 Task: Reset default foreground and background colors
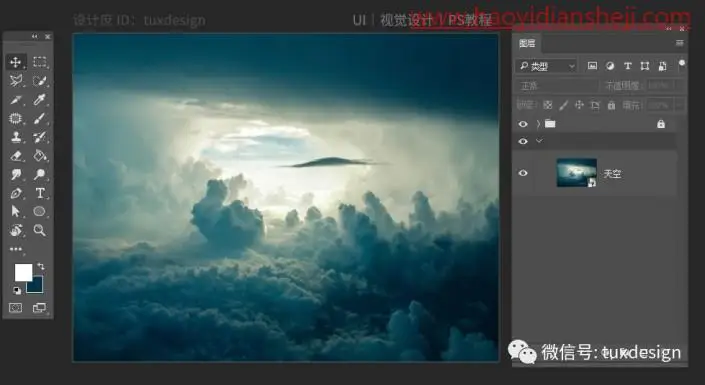pos(17,291)
